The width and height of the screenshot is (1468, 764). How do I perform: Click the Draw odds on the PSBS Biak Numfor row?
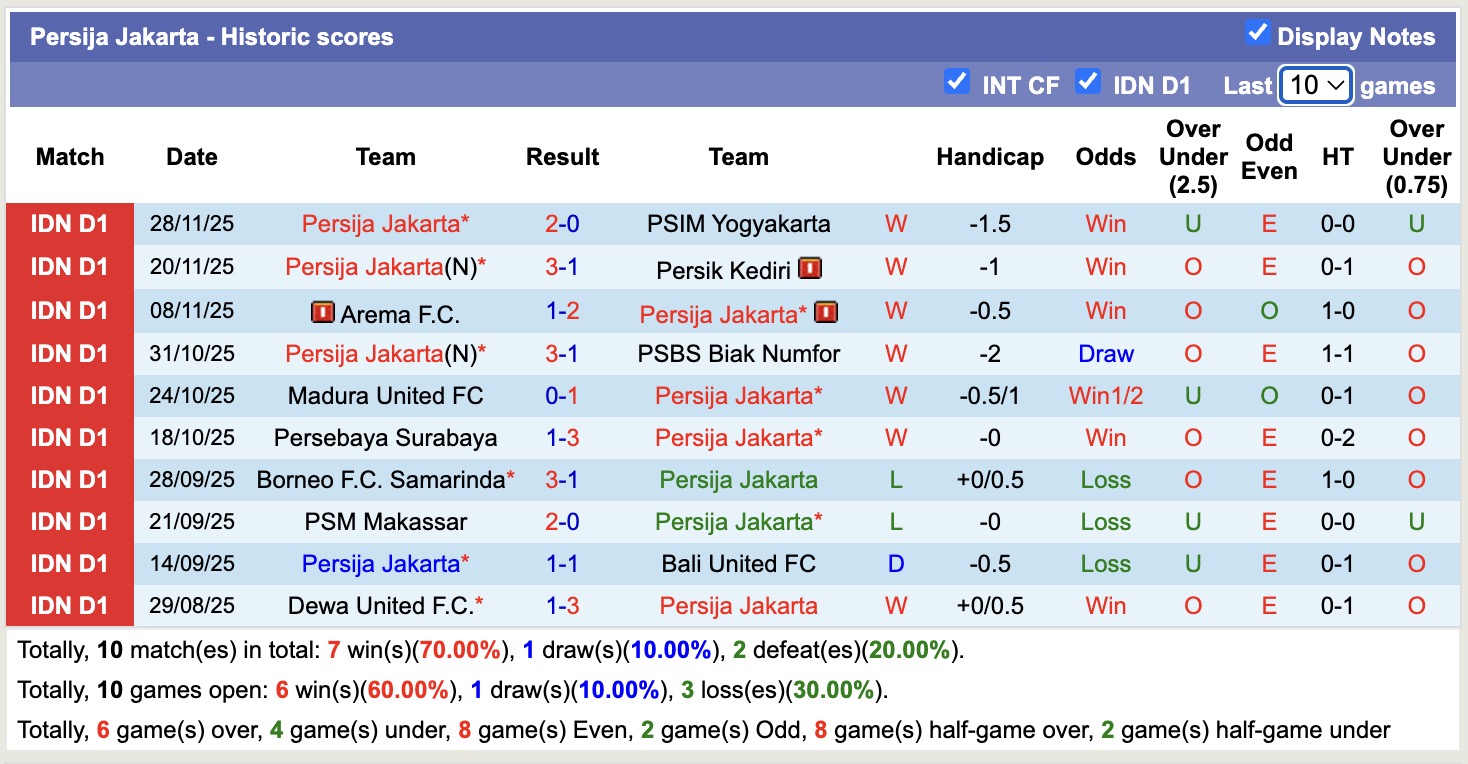pos(1105,353)
